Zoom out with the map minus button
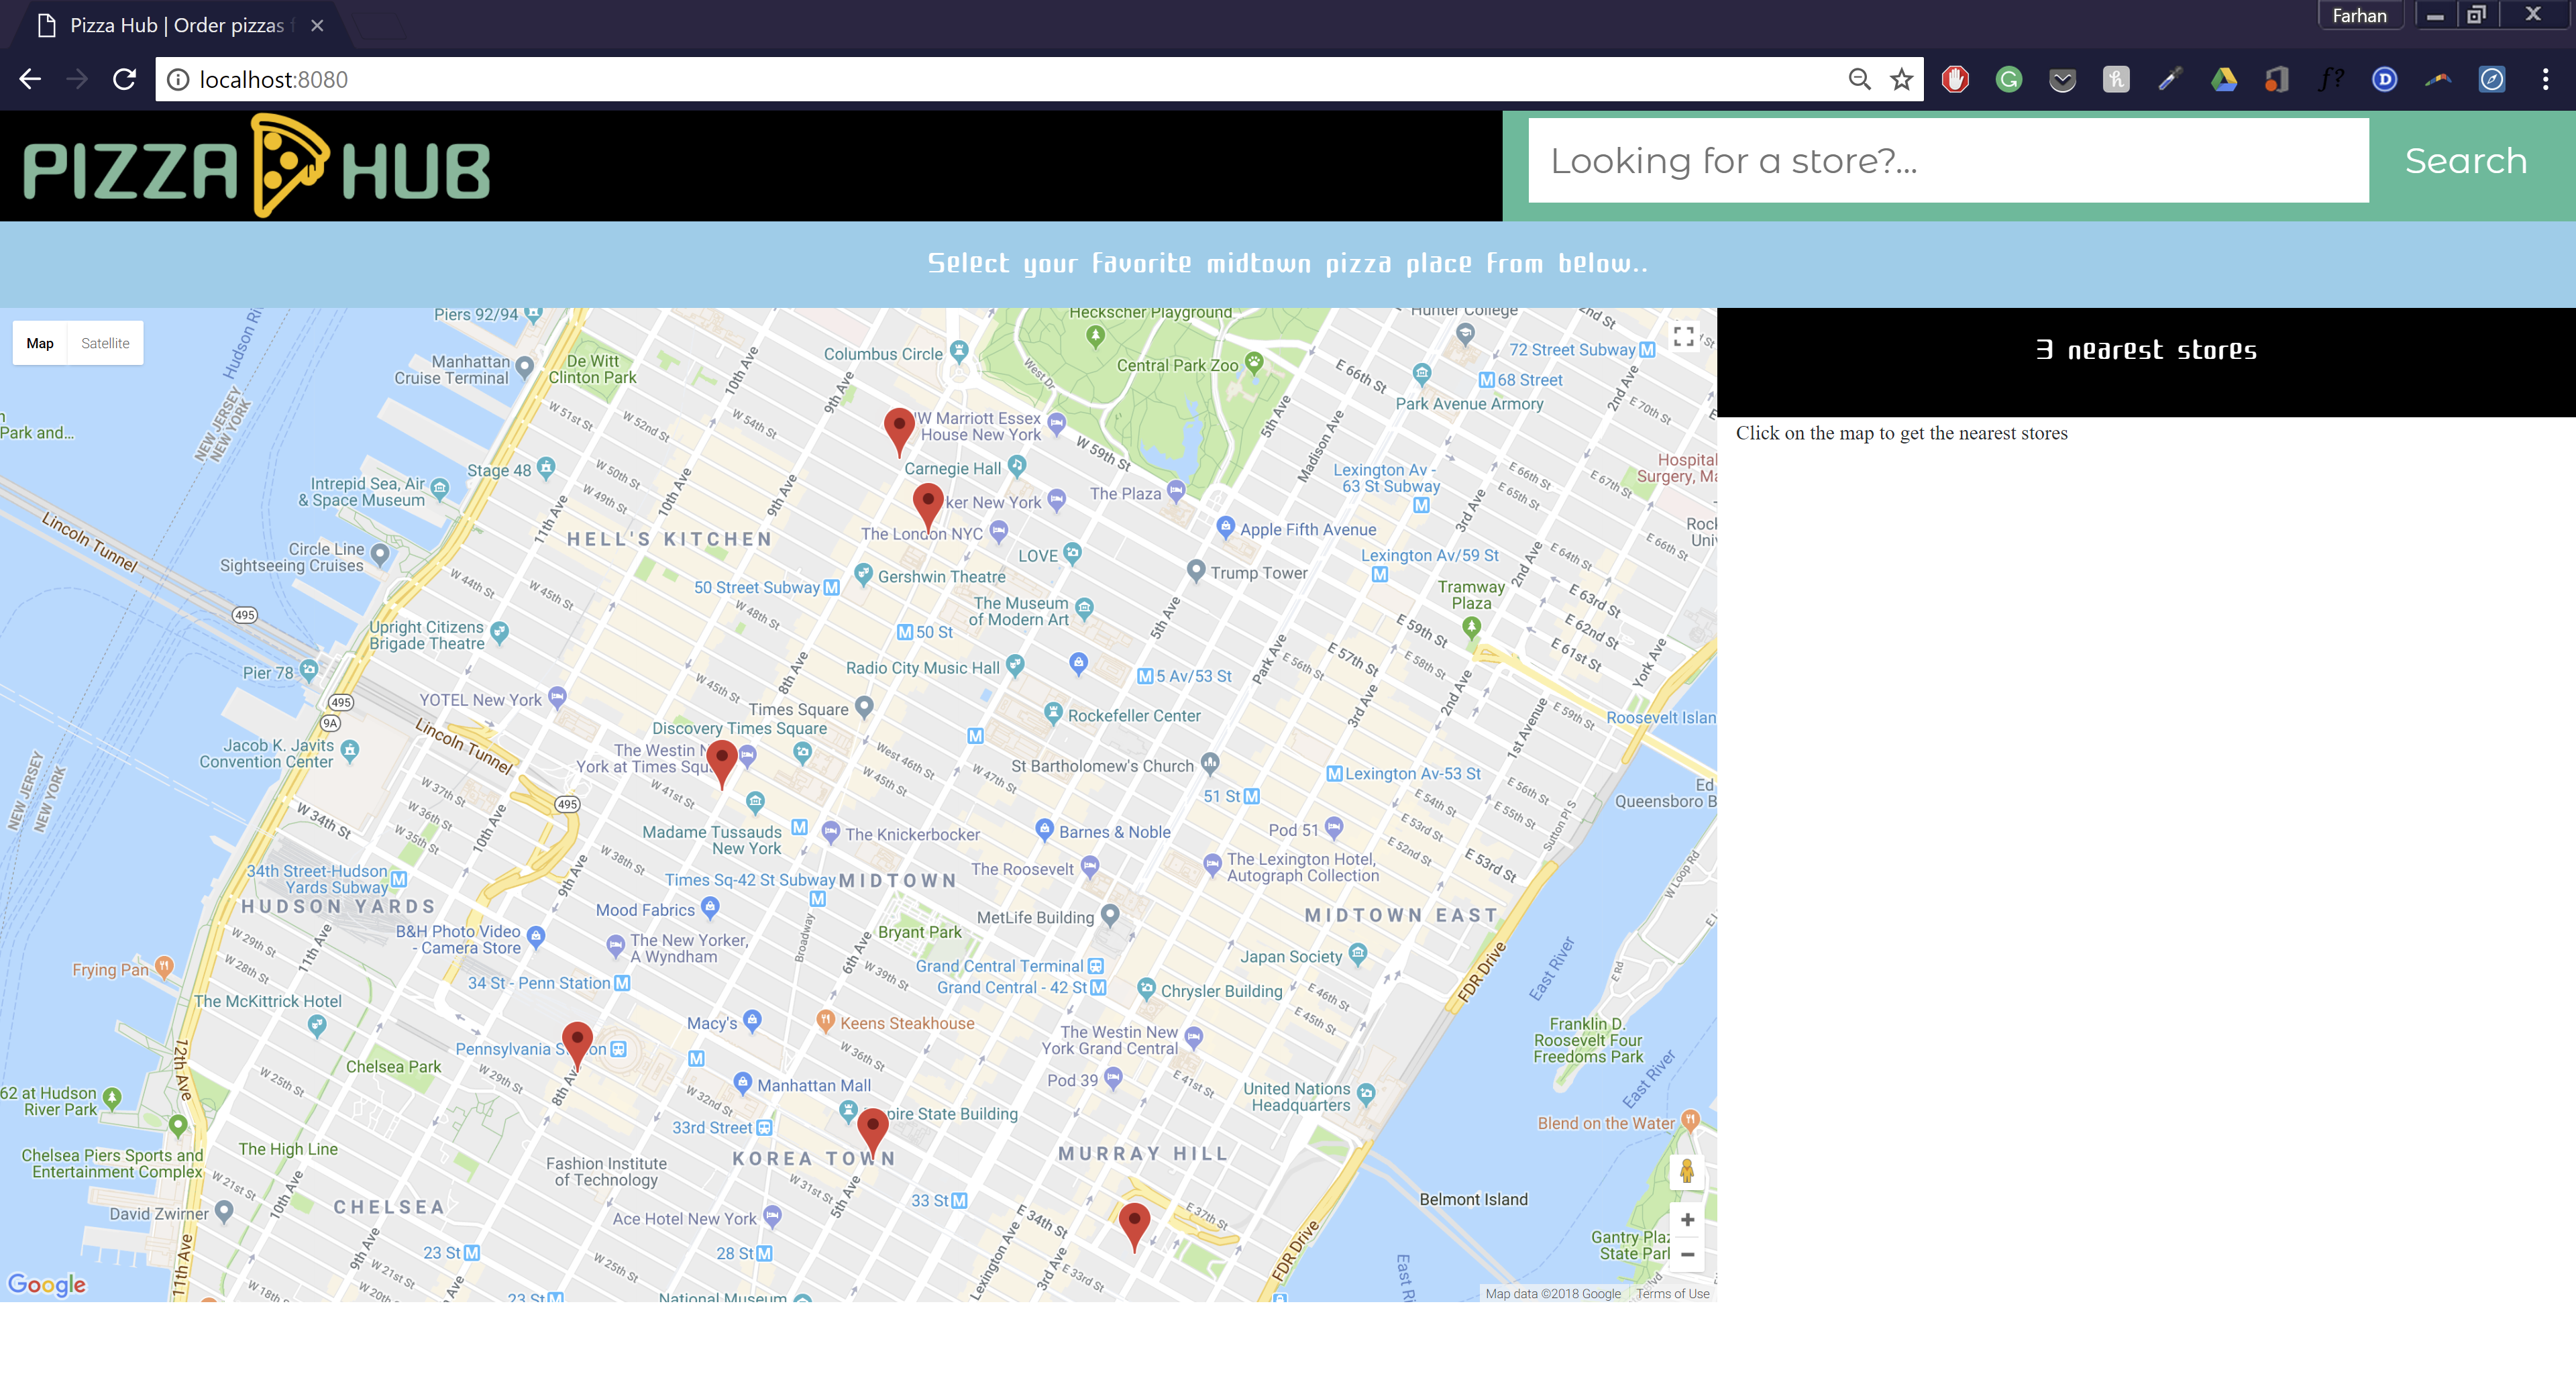 coord(1687,1254)
